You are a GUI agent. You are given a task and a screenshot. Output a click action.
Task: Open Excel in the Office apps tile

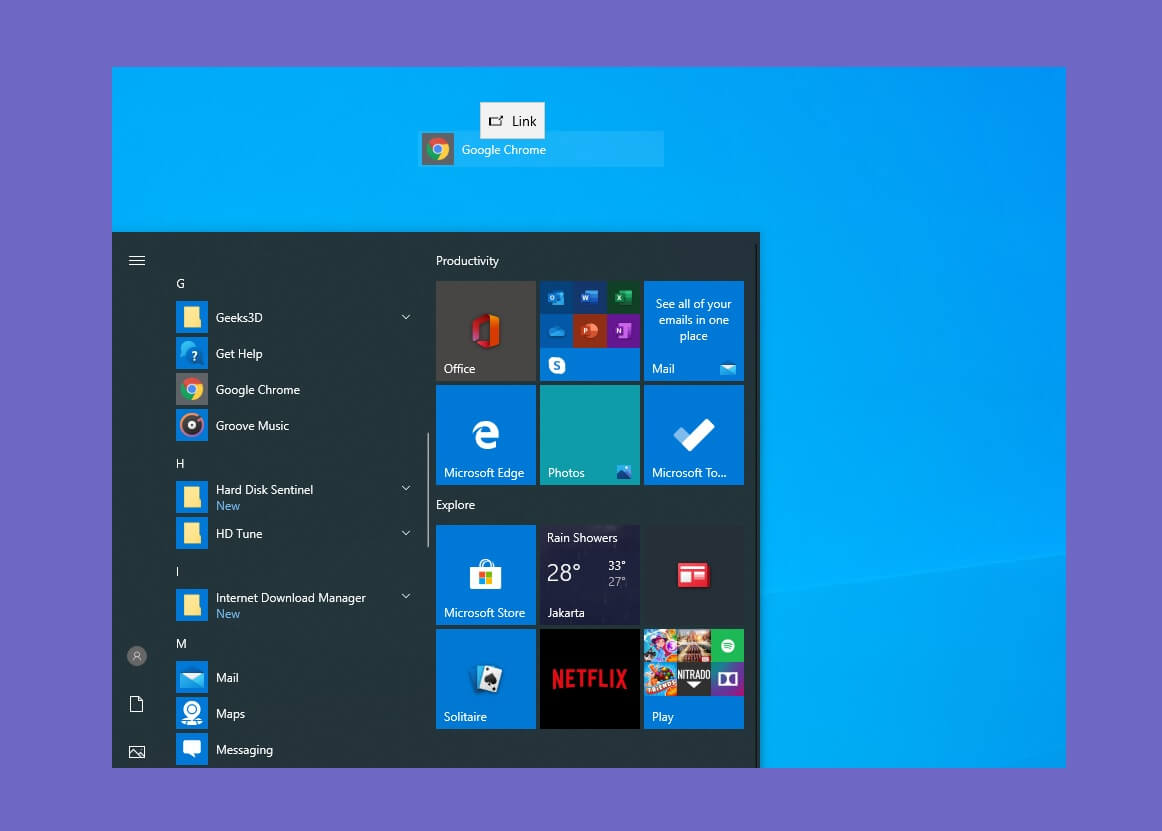623,297
